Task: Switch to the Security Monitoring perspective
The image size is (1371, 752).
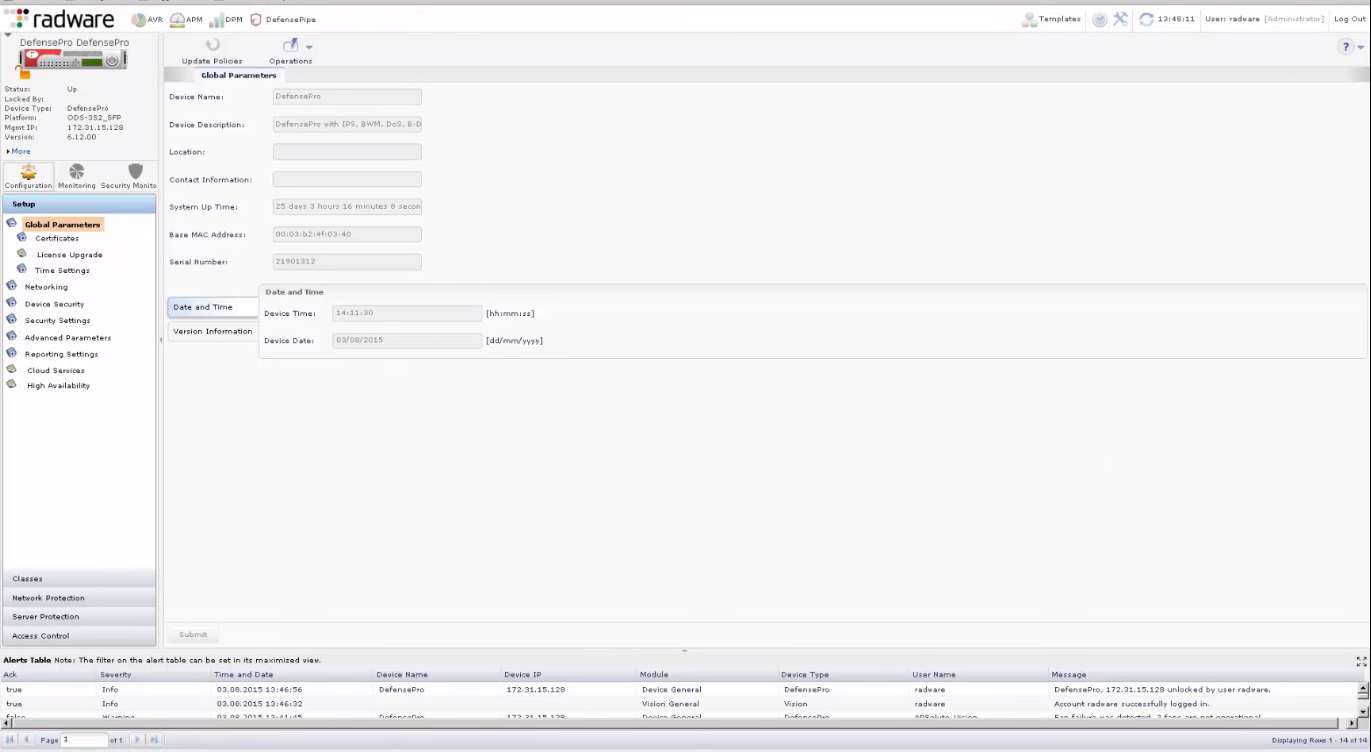Action: [129, 176]
